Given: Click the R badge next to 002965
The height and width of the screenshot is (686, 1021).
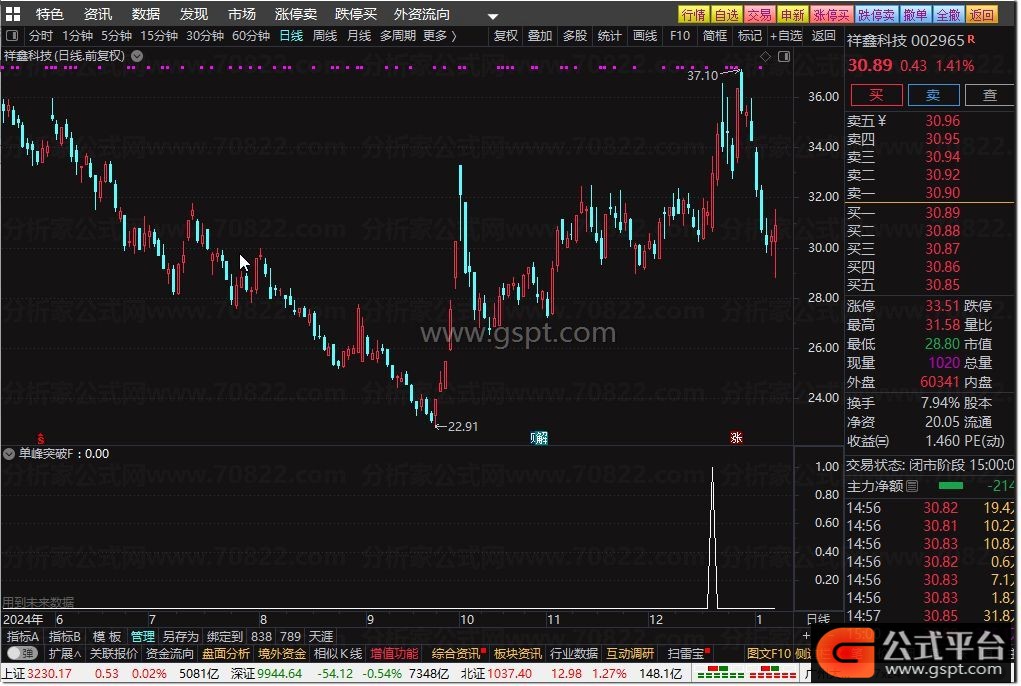Looking at the screenshot, I should point(971,39).
